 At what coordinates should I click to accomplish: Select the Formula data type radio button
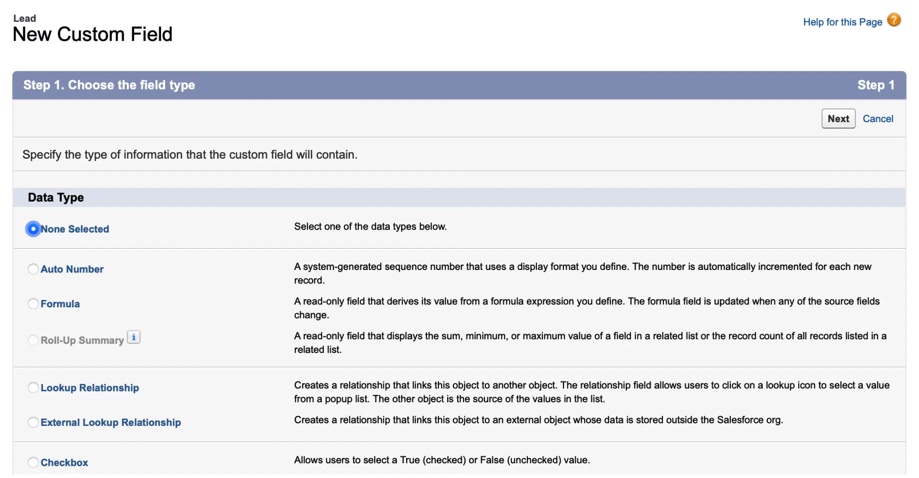pyautogui.click(x=33, y=303)
